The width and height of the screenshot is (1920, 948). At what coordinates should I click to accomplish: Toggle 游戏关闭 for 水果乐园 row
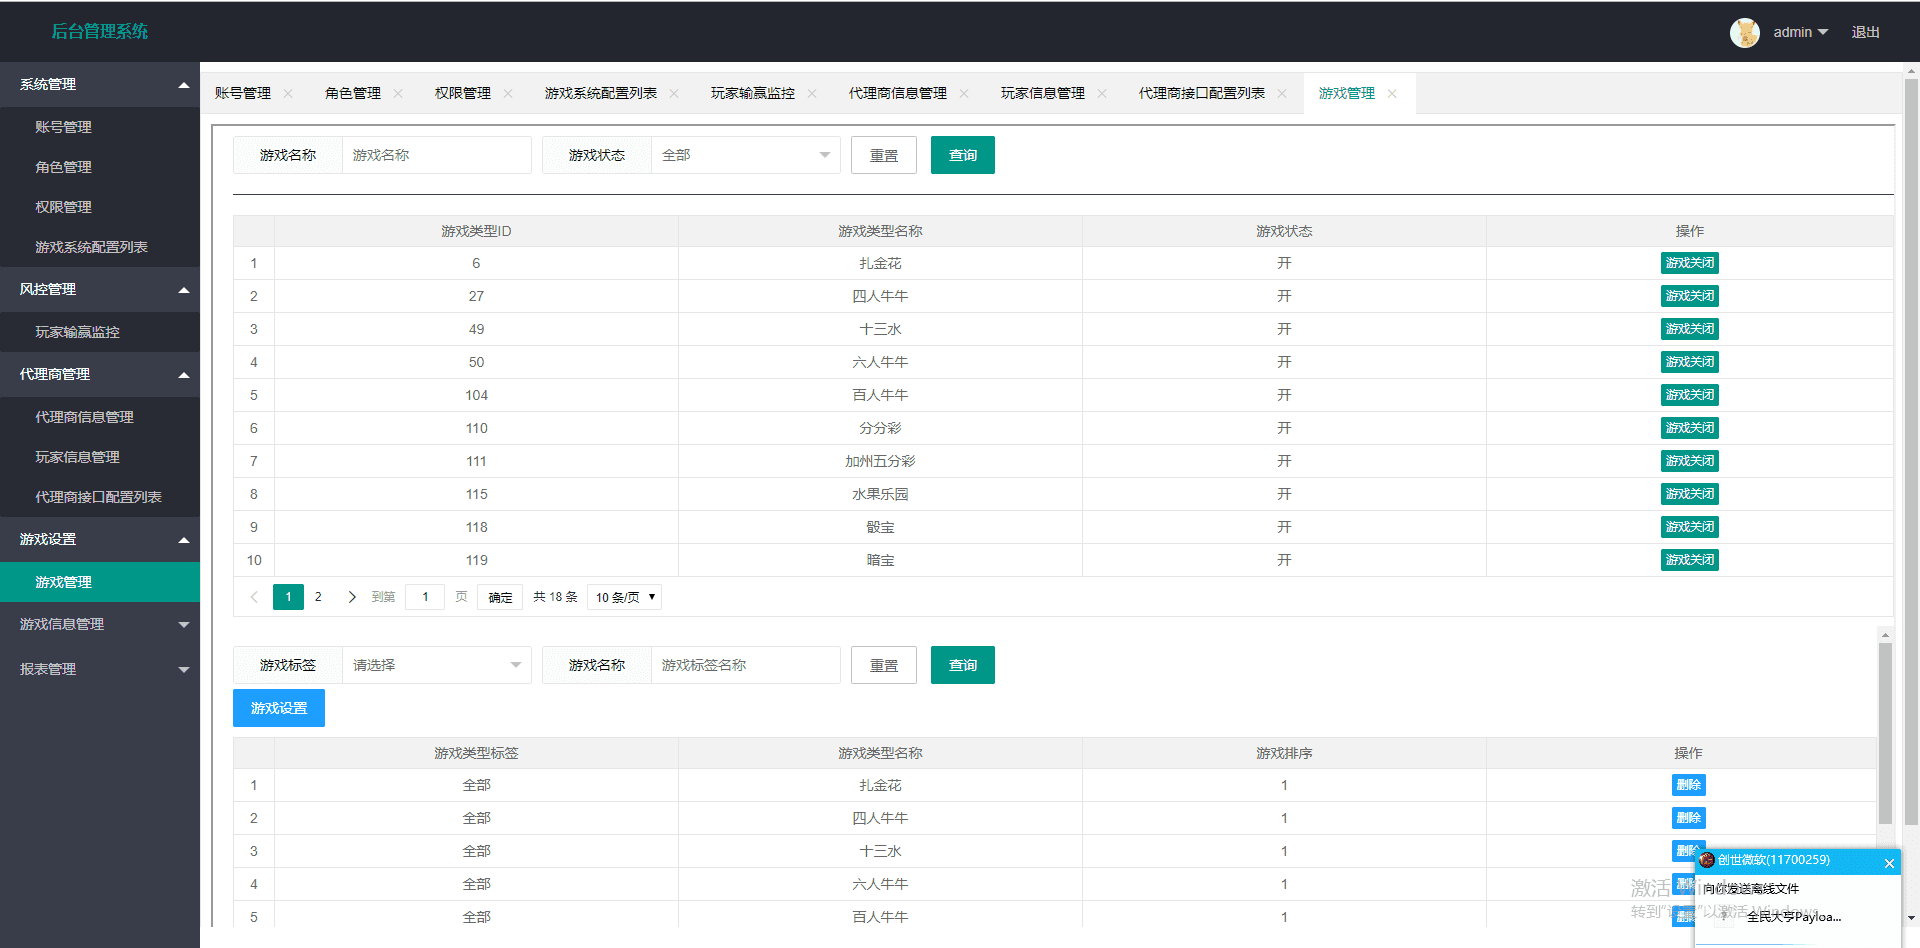[x=1689, y=494]
